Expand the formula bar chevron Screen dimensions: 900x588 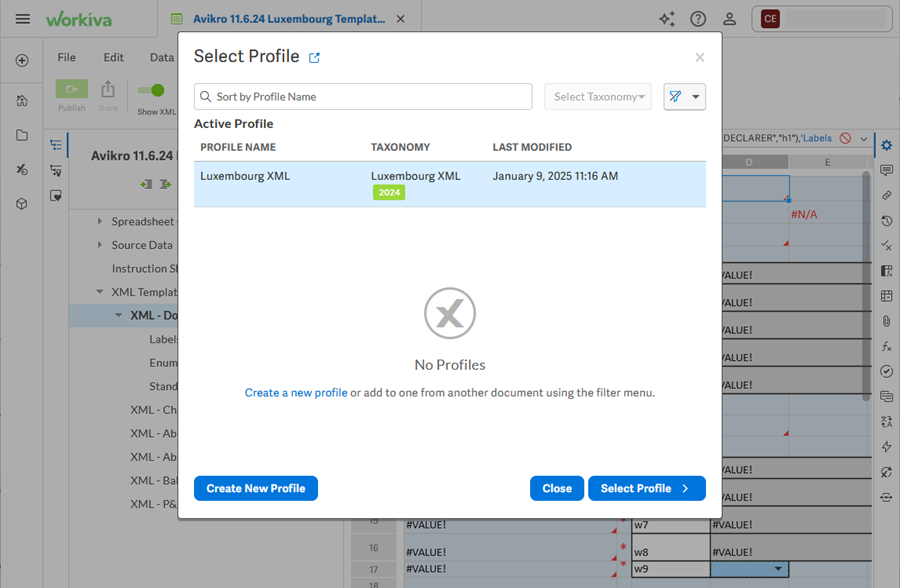(x=864, y=138)
